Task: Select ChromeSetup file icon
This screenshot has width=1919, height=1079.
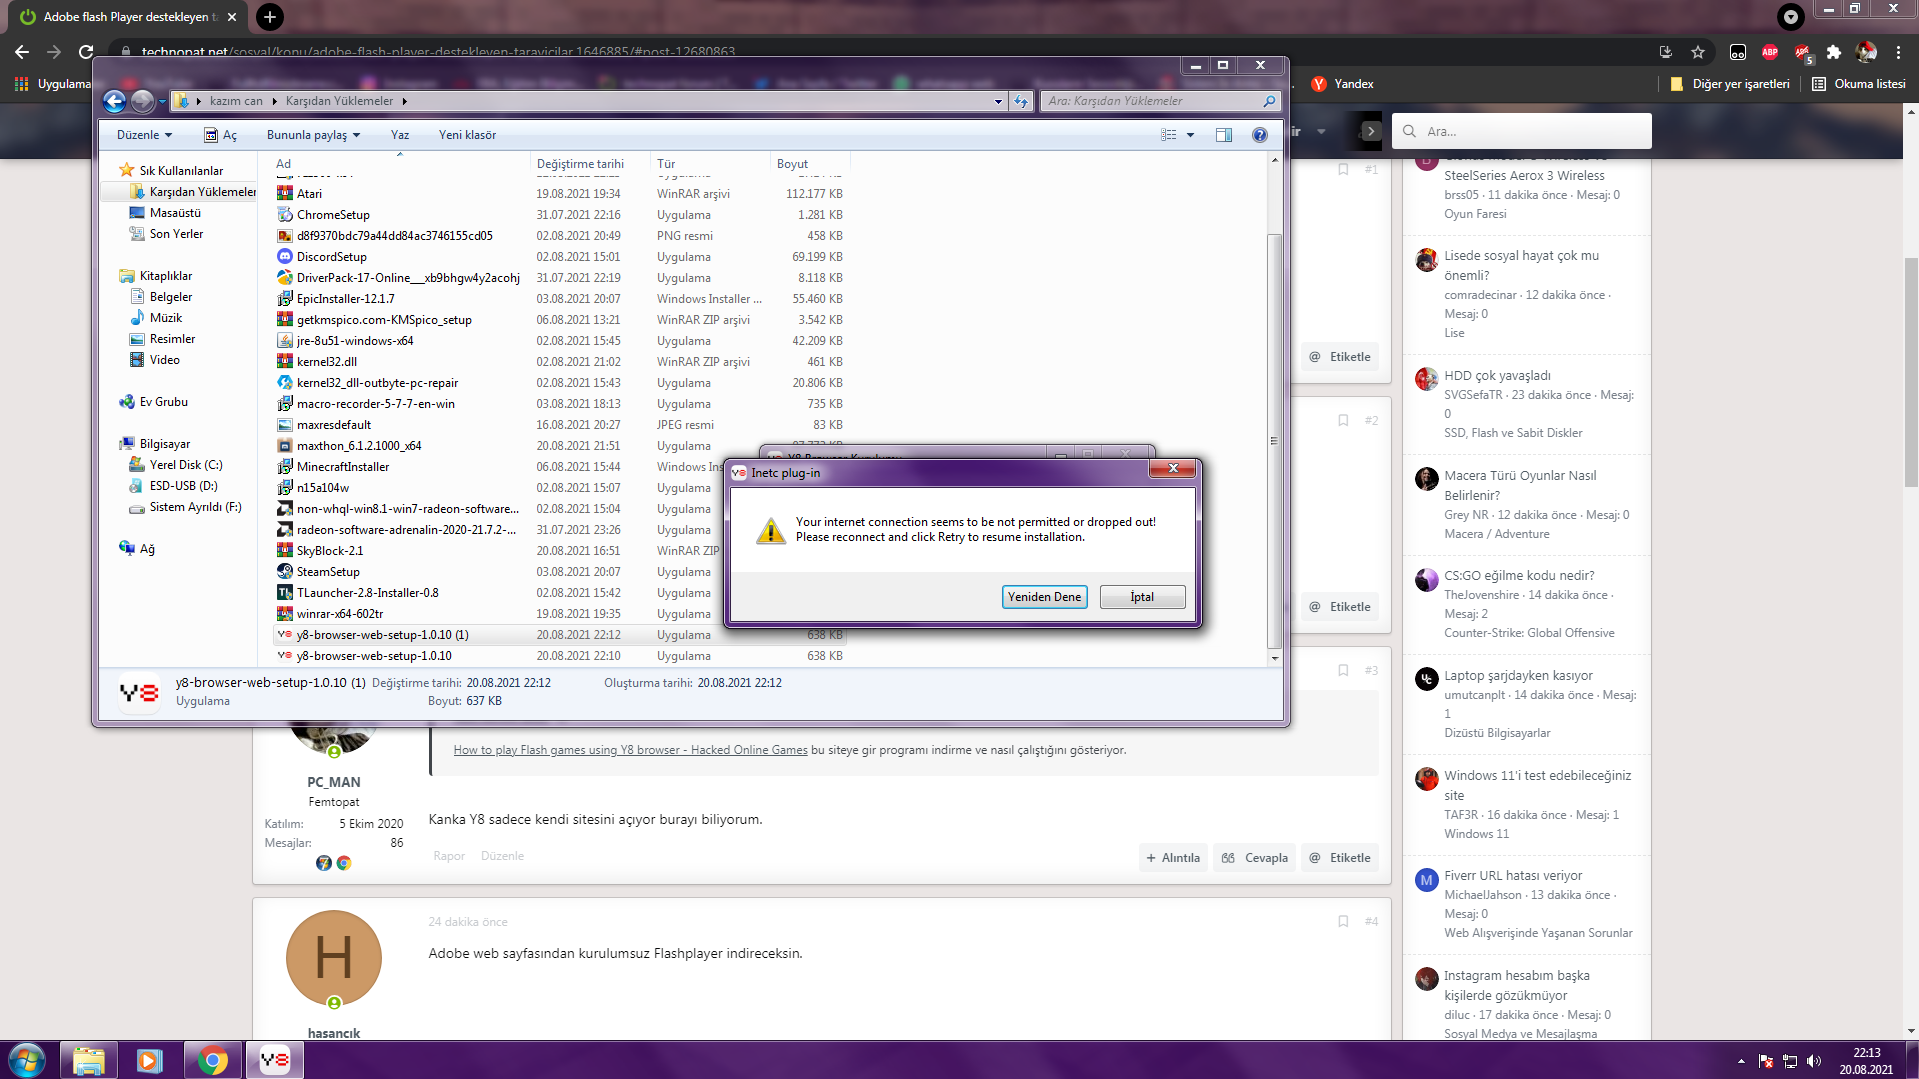Action: pyautogui.click(x=285, y=215)
